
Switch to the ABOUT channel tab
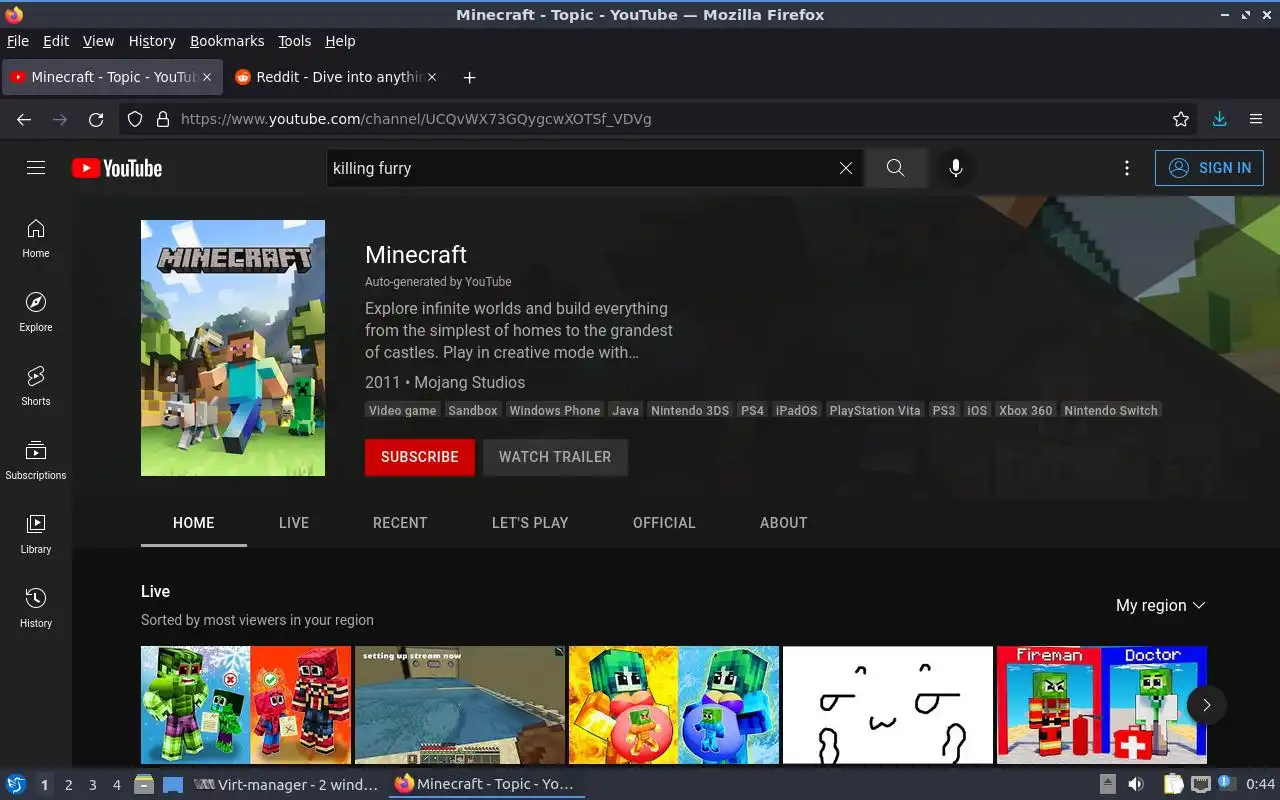[x=783, y=523]
